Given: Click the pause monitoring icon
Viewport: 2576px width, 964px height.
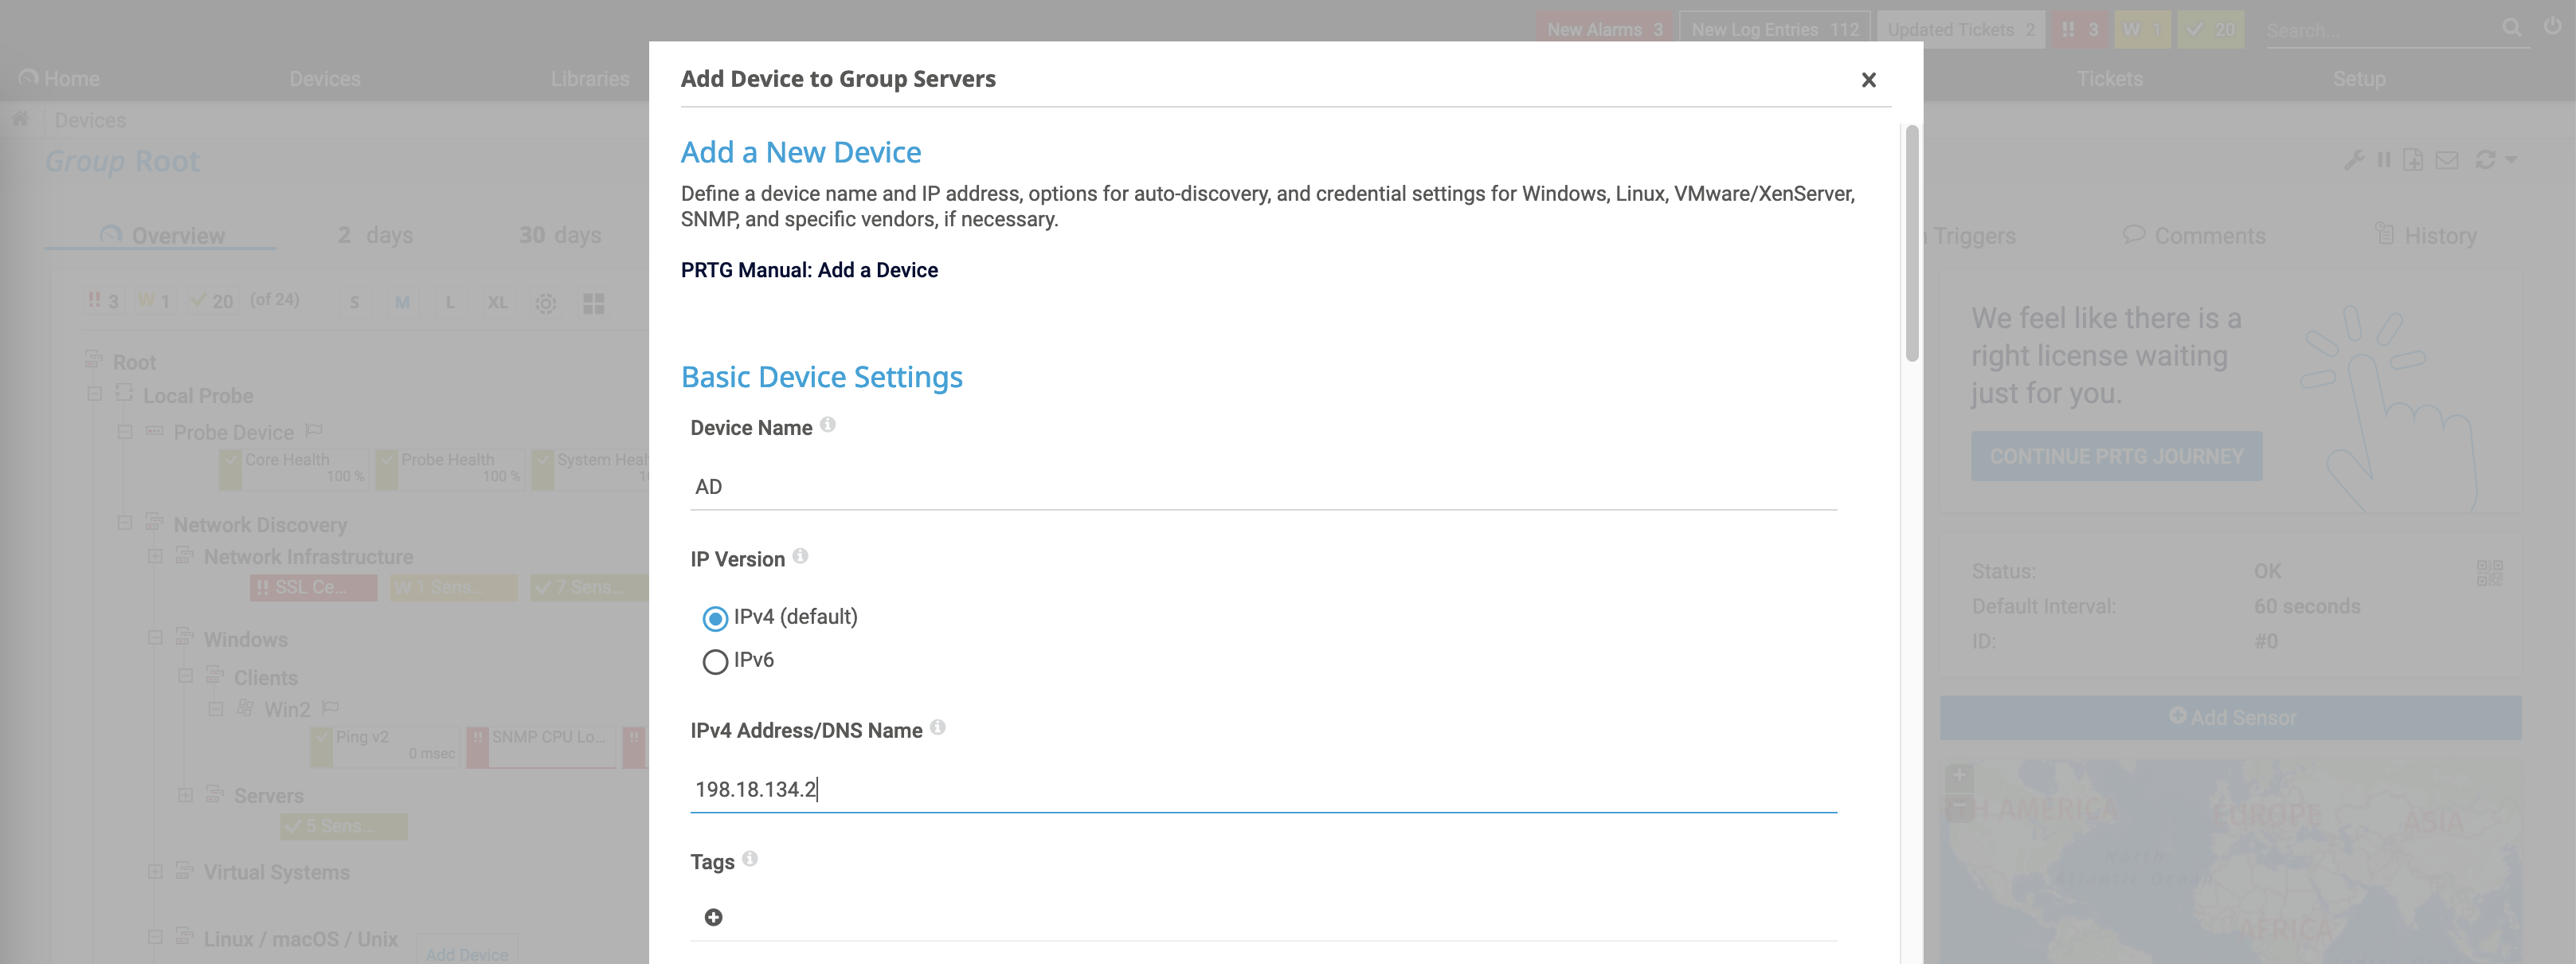Looking at the screenshot, I should tap(2384, 160).
